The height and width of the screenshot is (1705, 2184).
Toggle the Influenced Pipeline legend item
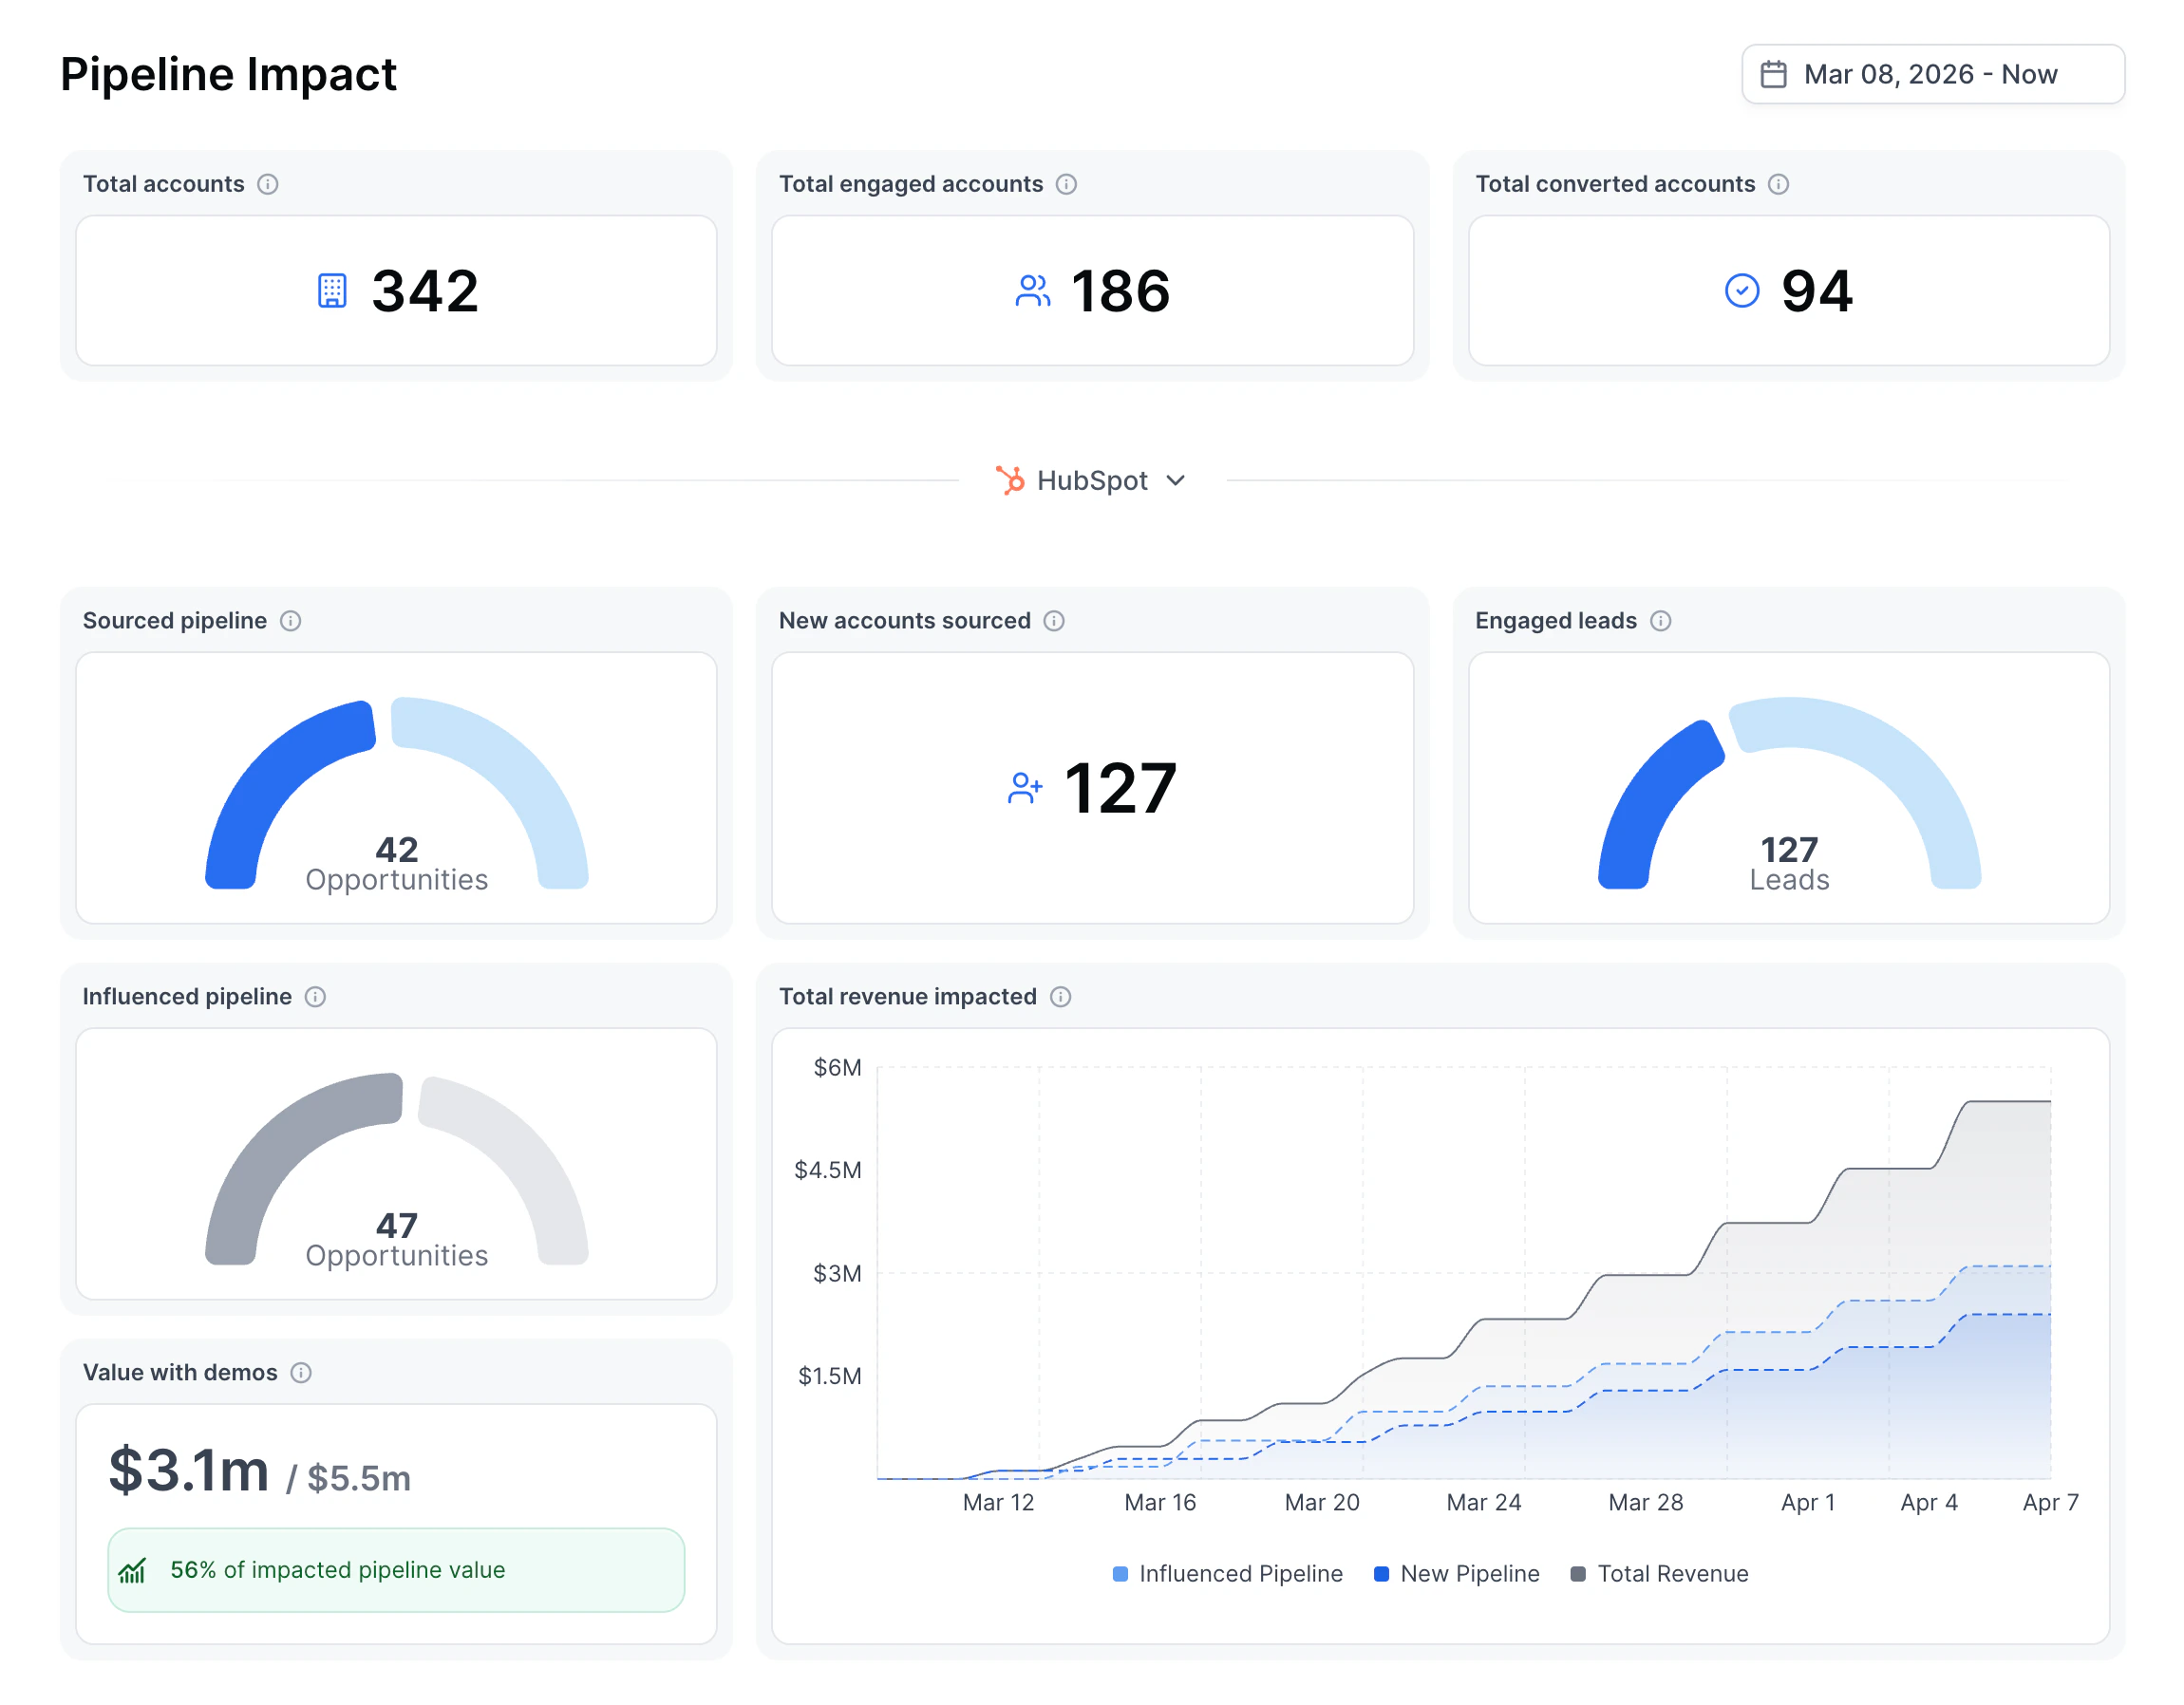coord(1228,1573)
